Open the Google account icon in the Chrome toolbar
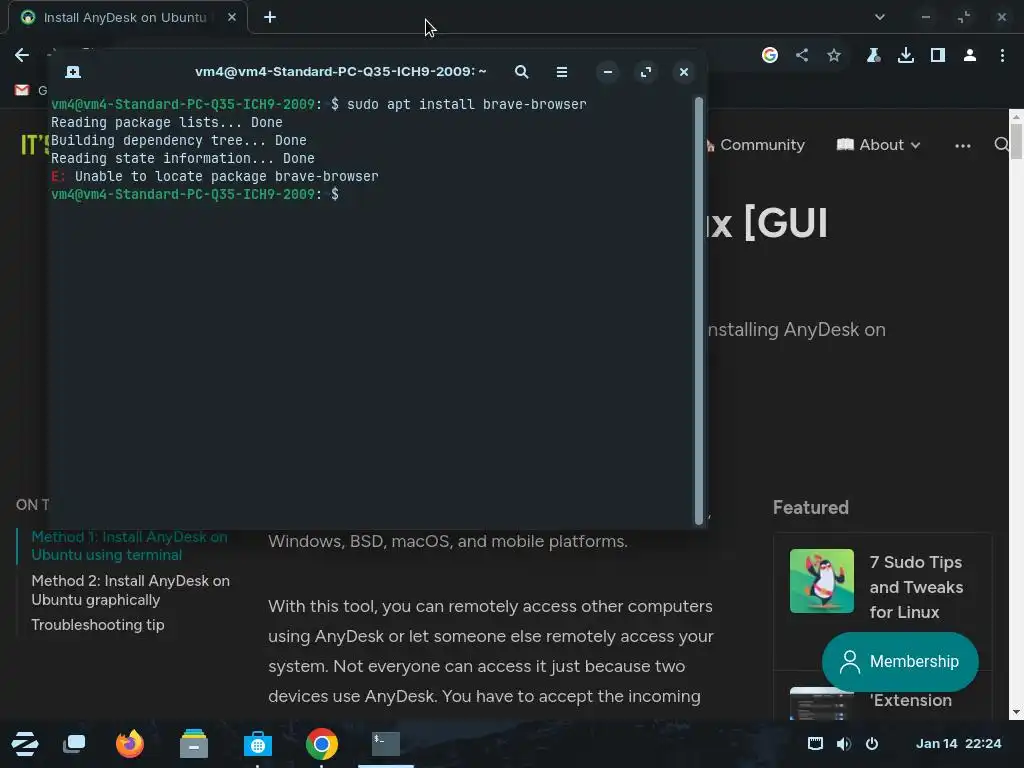1024x768 pixels. click(x=770, y=55)
